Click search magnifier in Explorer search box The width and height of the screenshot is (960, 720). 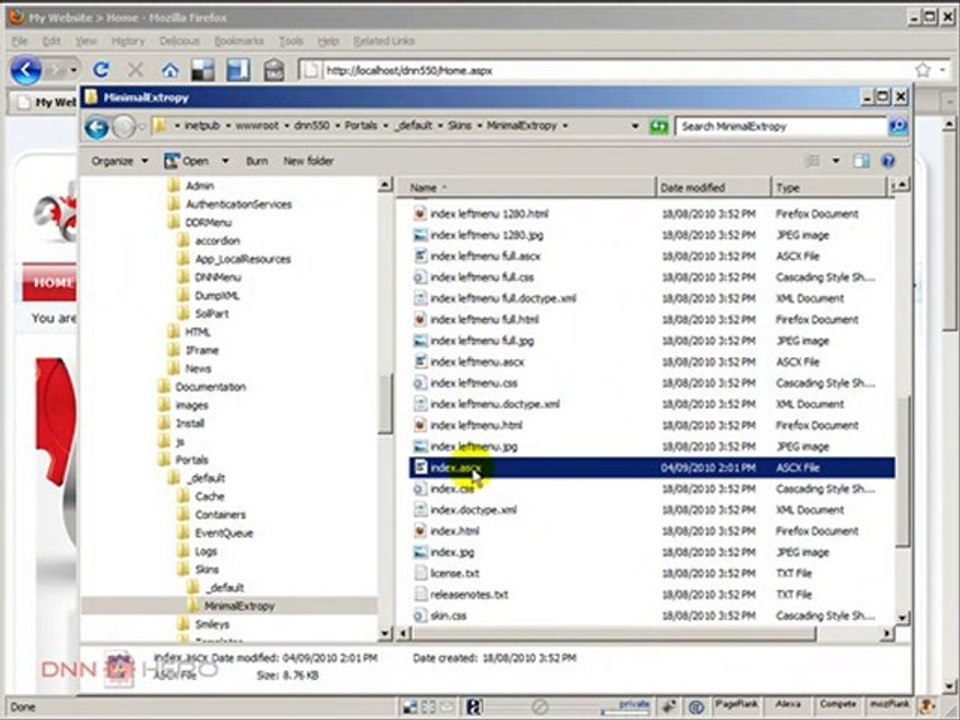(898, 126)
